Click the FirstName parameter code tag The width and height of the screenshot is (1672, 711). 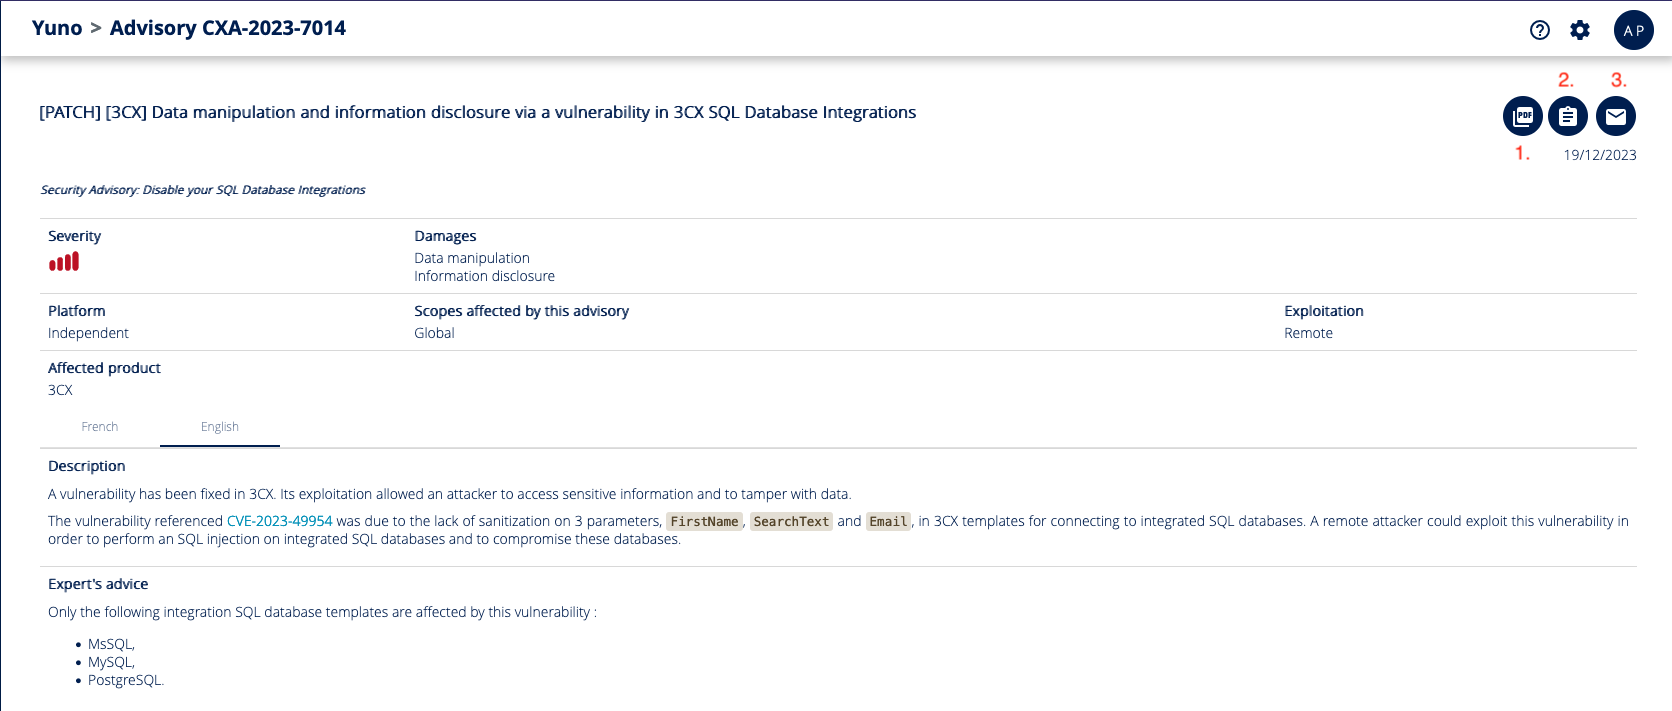[704, 521]
